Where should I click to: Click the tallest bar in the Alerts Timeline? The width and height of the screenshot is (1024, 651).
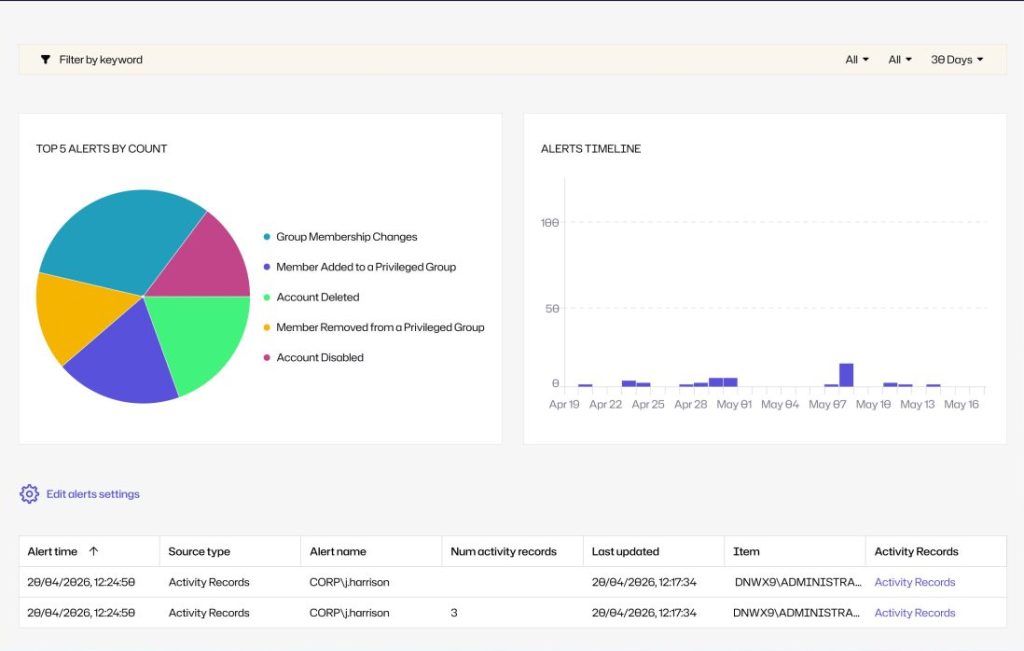pyautogui.click(x=846, y=375)
